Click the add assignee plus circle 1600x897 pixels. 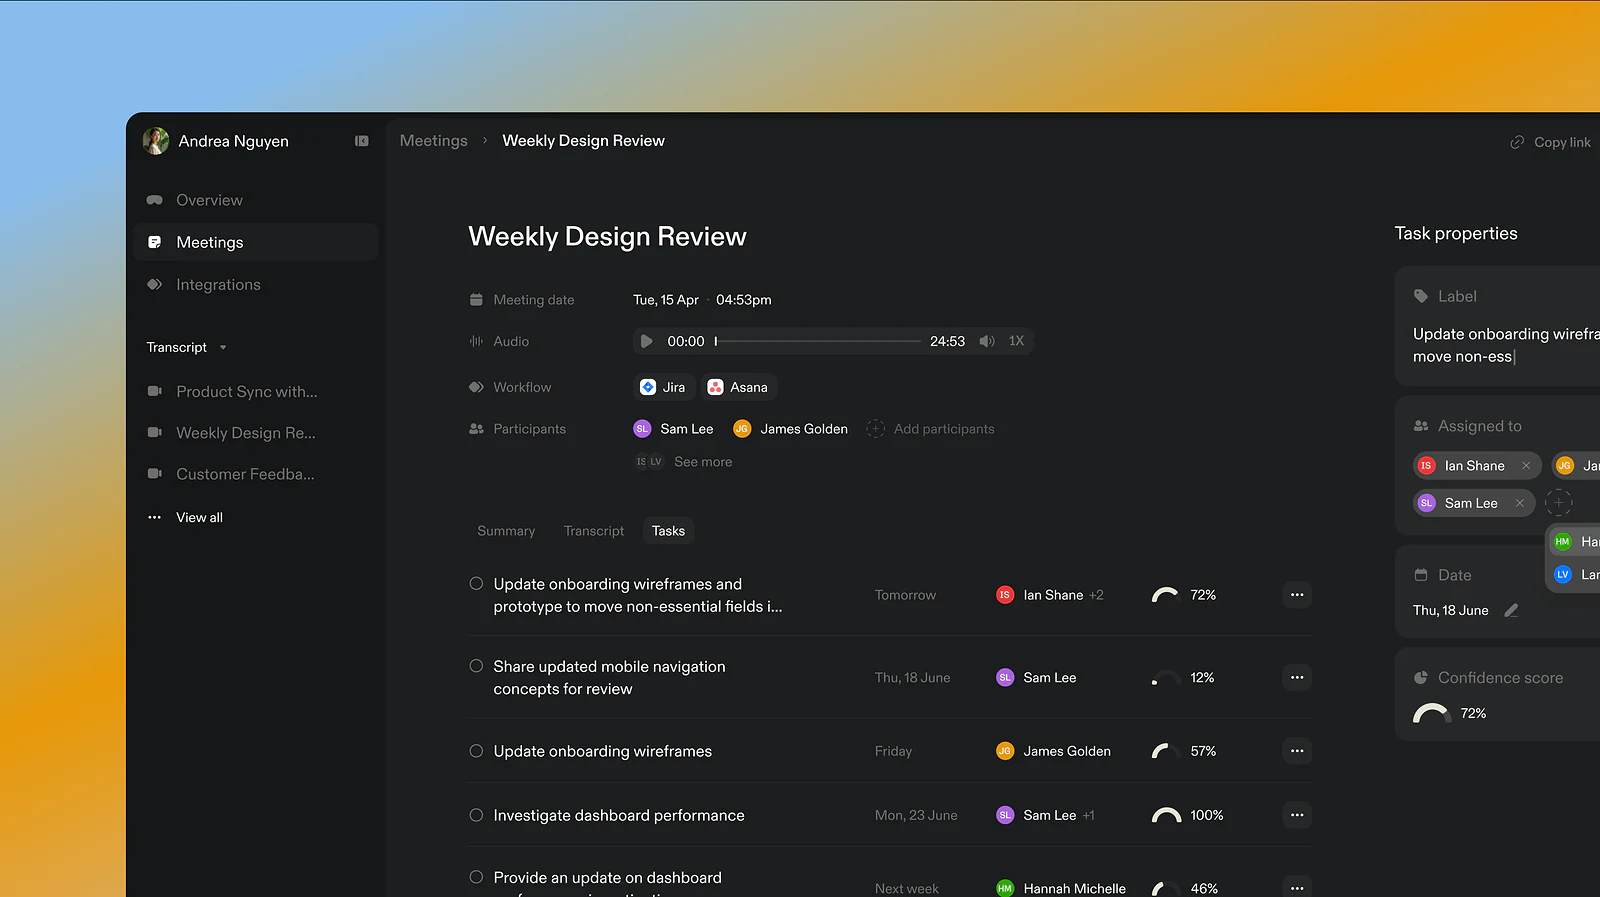pos(1559,503)
